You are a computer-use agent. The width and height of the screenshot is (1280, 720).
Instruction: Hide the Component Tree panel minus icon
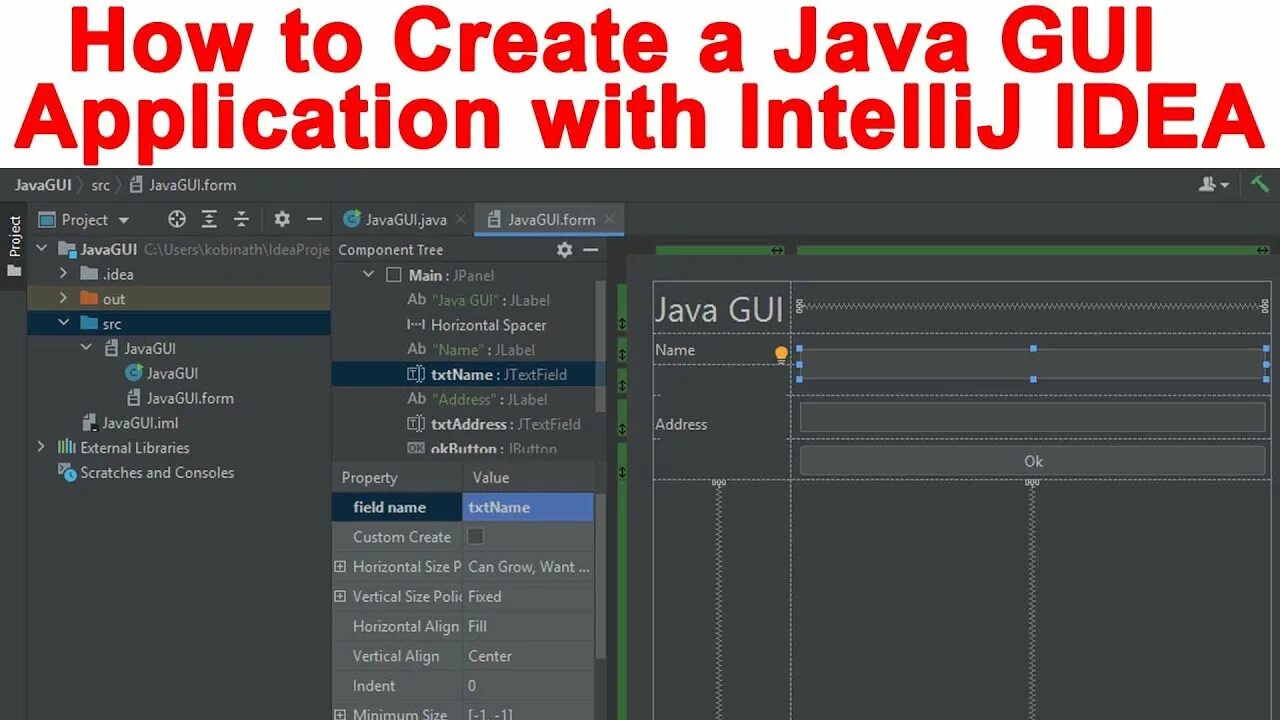click(x=590, y=250)
